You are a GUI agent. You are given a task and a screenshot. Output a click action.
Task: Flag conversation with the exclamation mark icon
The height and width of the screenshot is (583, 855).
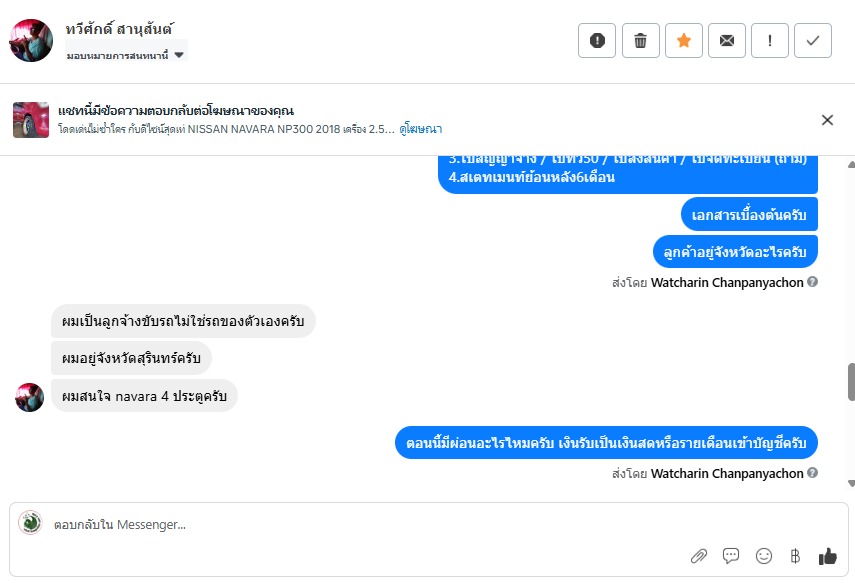tap(770, 41)
